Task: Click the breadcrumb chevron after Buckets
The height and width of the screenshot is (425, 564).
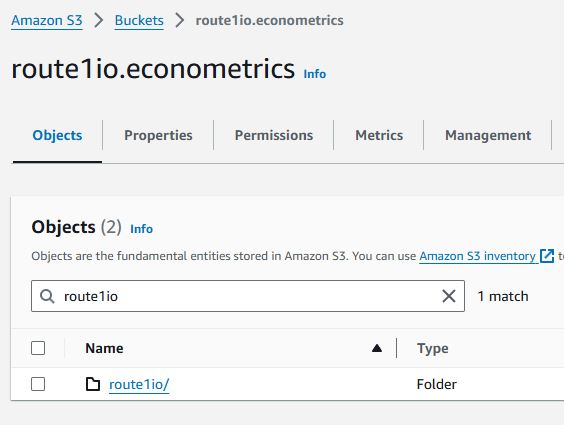Action: [179, 20]
